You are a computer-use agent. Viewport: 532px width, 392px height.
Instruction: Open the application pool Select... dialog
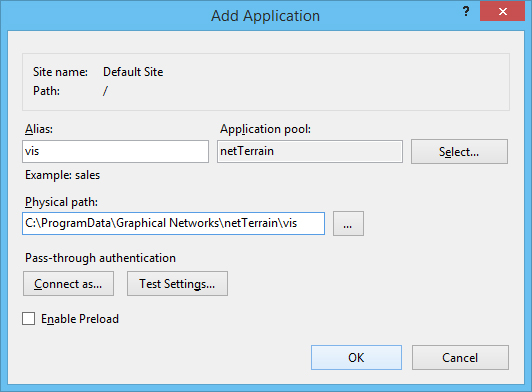point(459,151)
